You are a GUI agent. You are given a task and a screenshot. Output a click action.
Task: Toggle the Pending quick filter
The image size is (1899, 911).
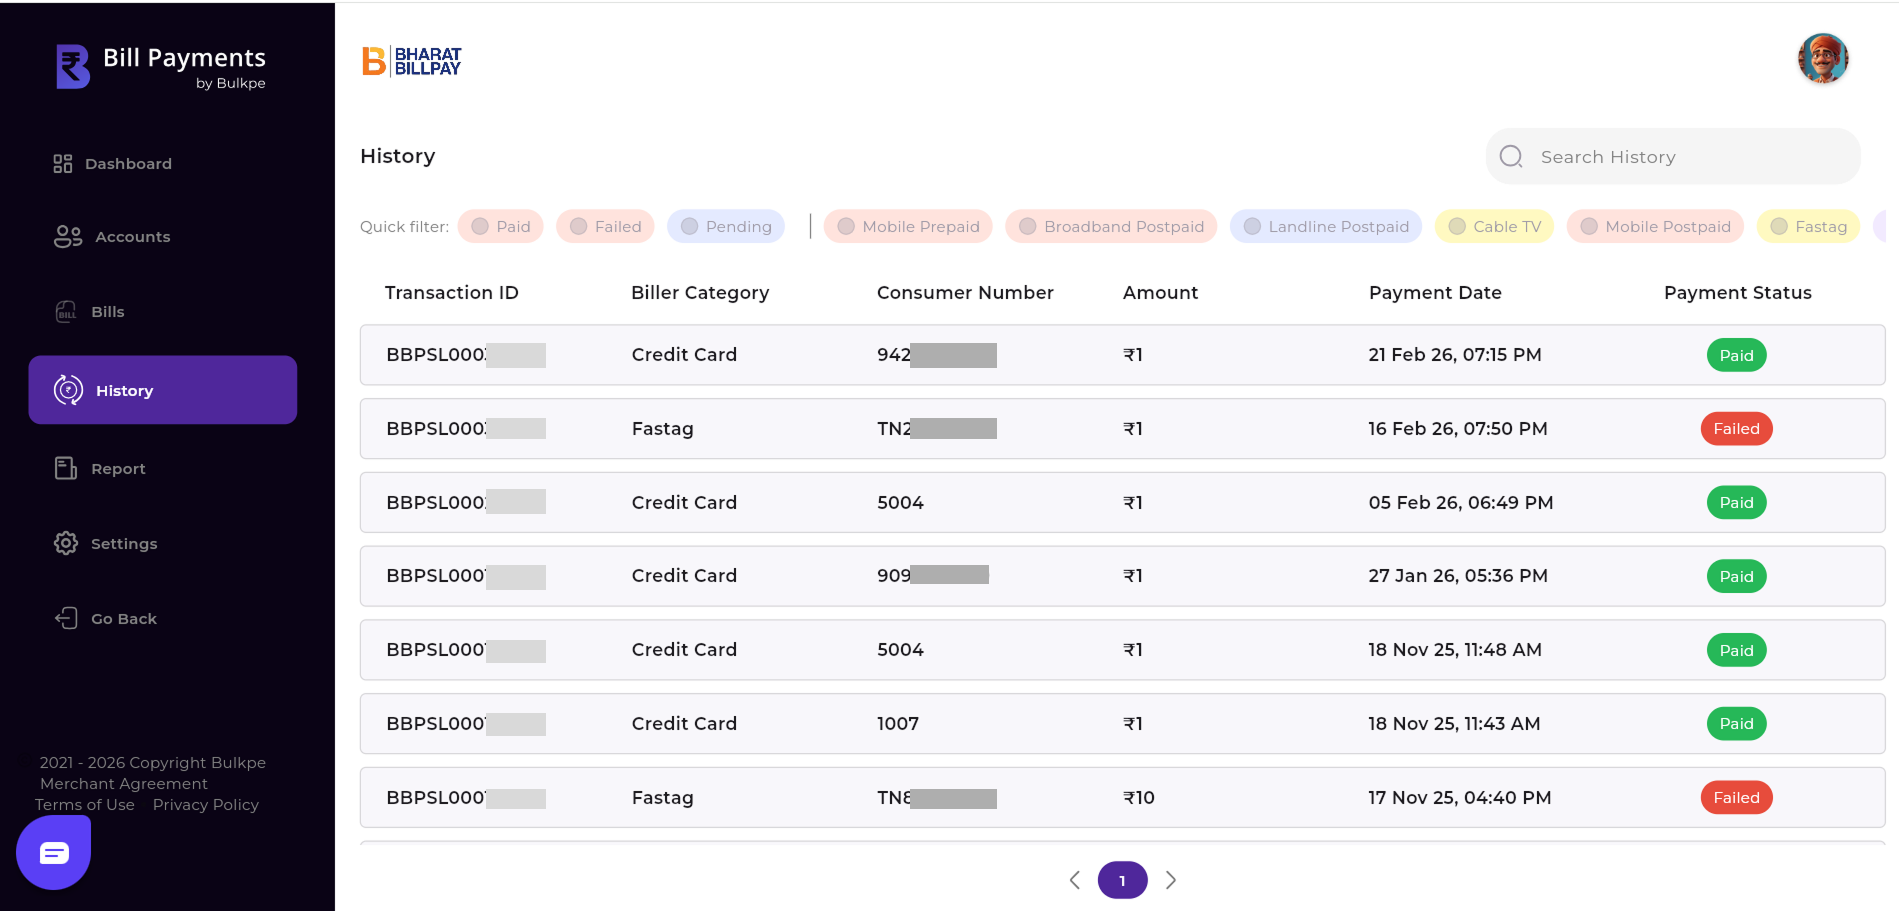click(725, 227)
